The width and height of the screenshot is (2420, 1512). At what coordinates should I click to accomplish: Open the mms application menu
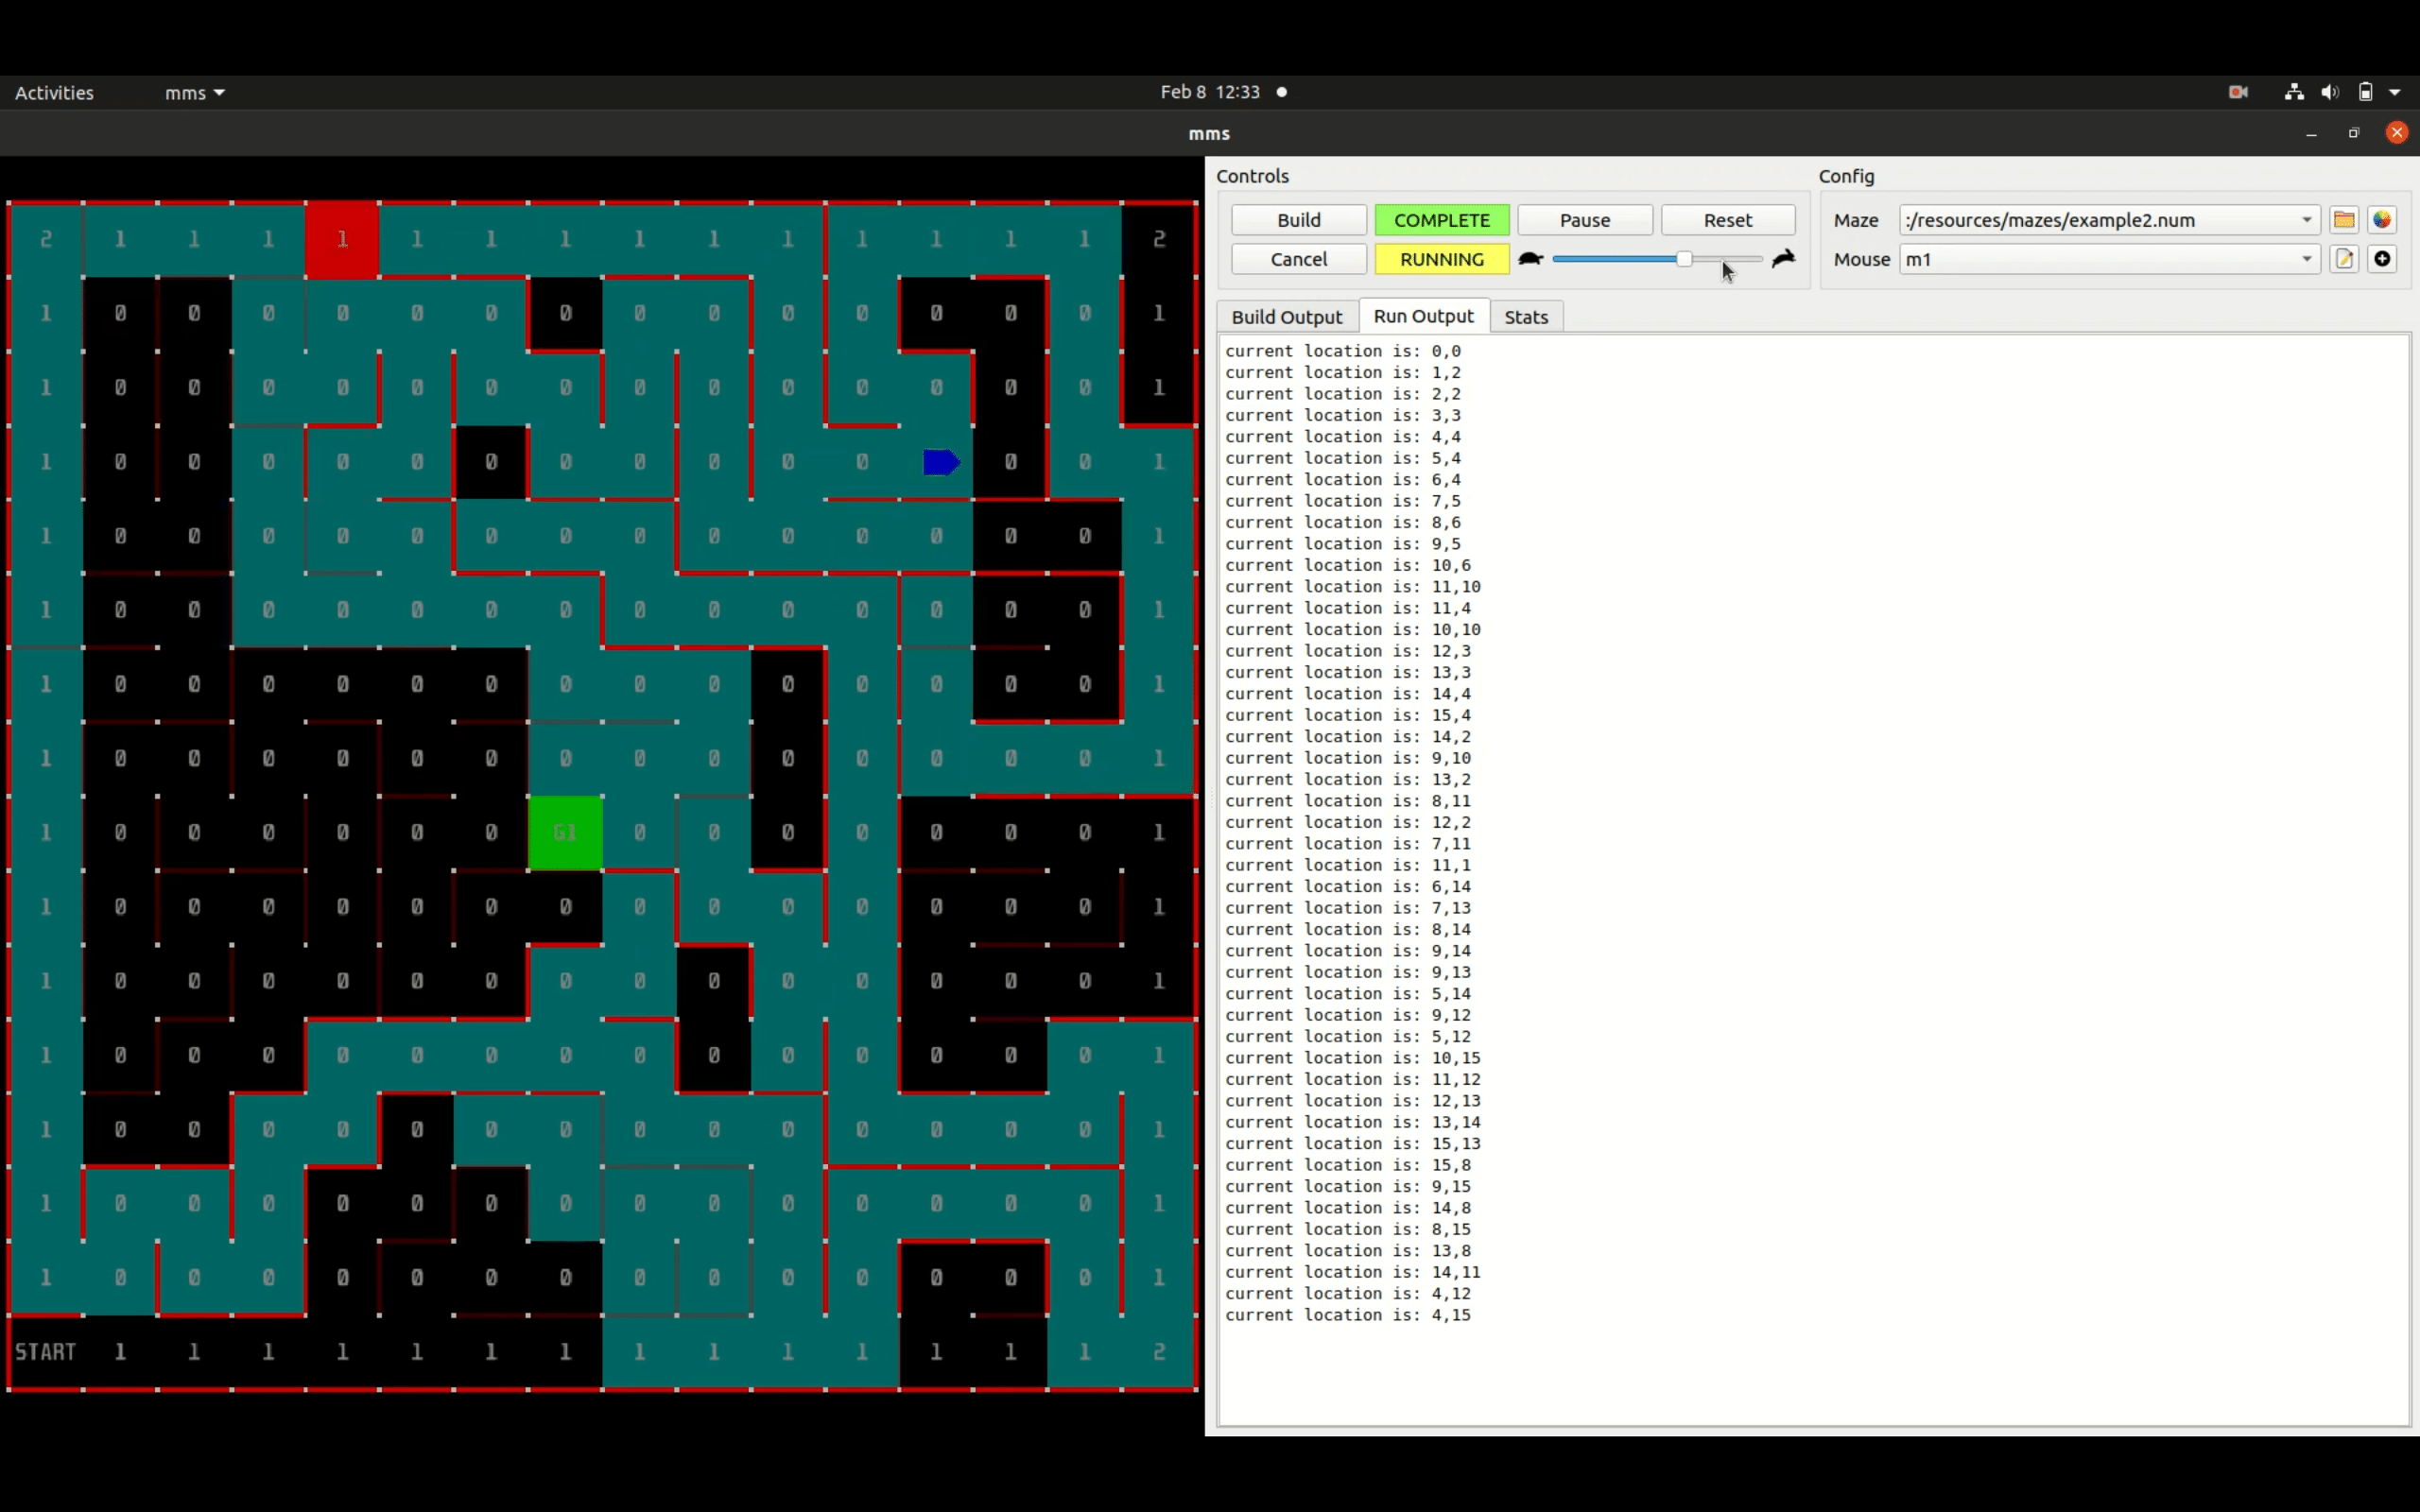(x=194, y=93)
